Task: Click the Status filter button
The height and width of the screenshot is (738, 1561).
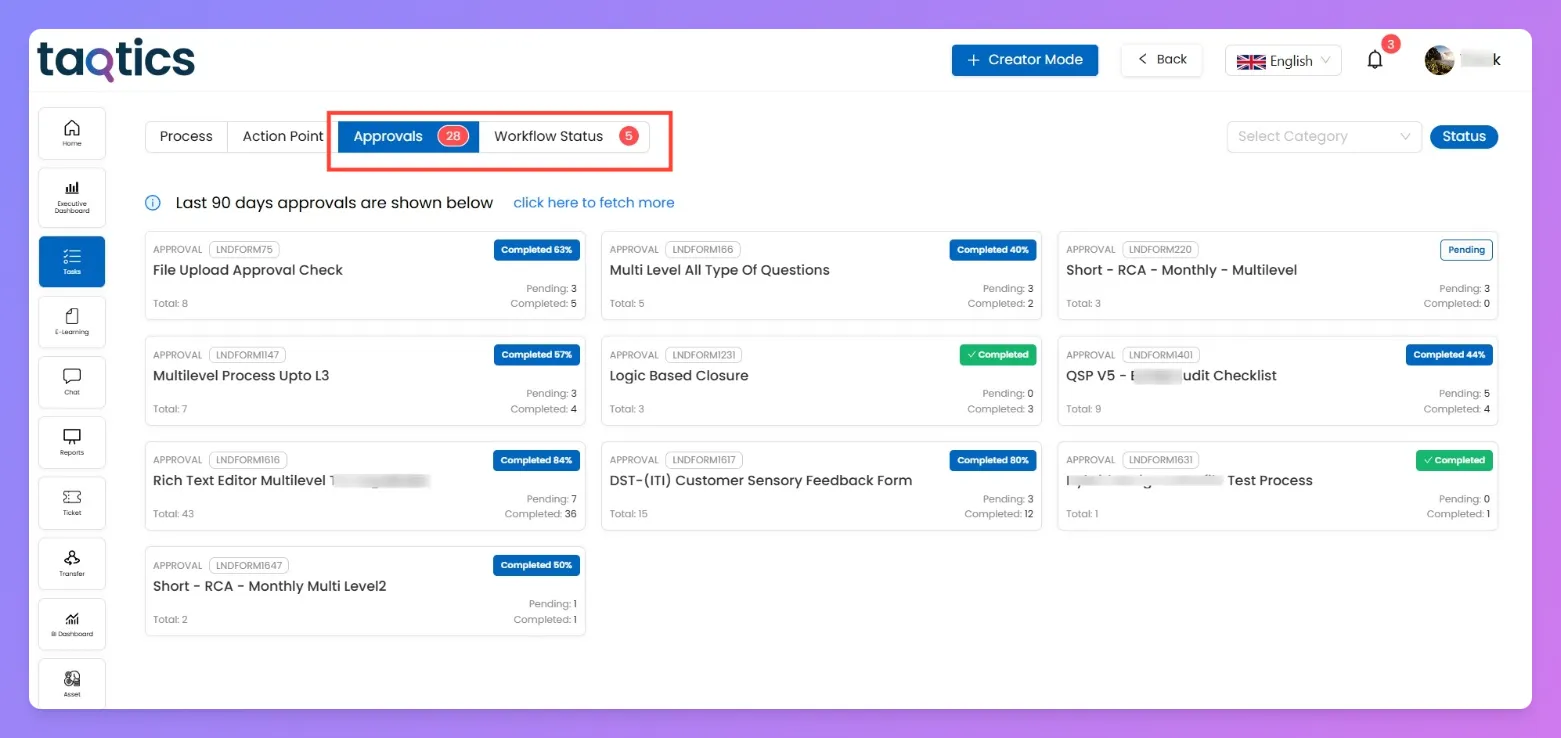Action: click(x=1464, y=137)
